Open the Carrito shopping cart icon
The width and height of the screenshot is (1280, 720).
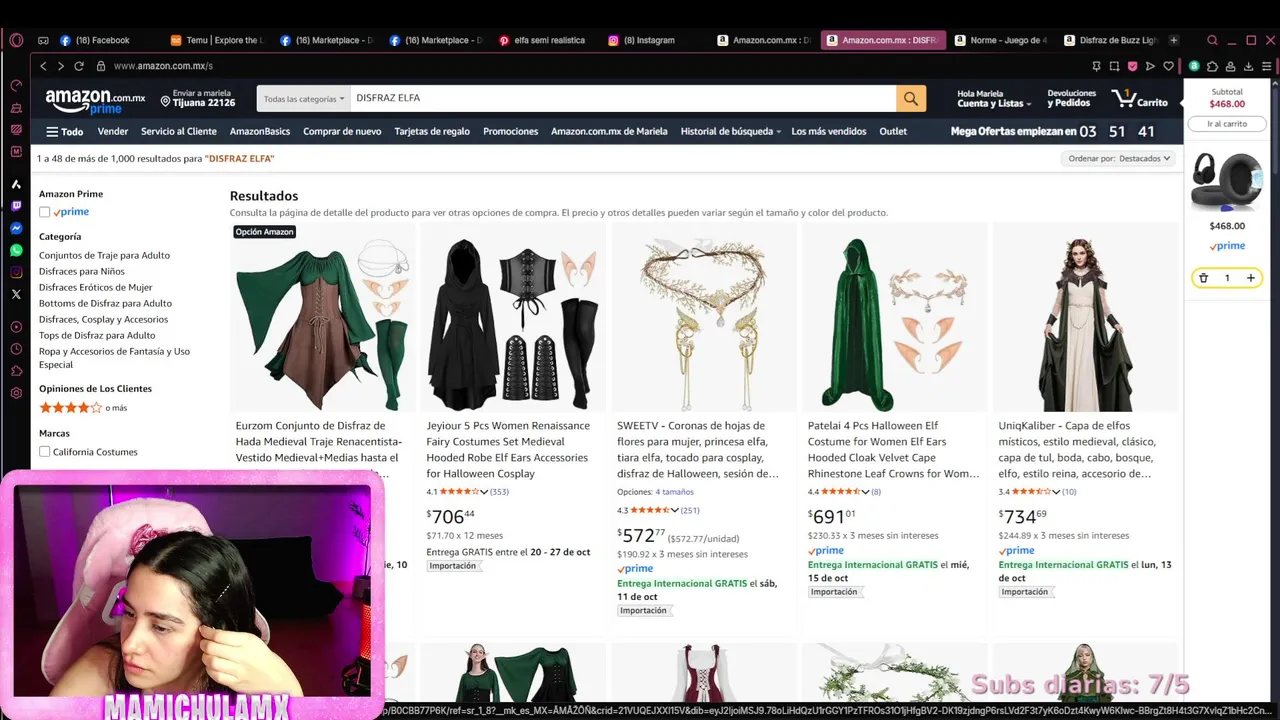point(1139,99)
